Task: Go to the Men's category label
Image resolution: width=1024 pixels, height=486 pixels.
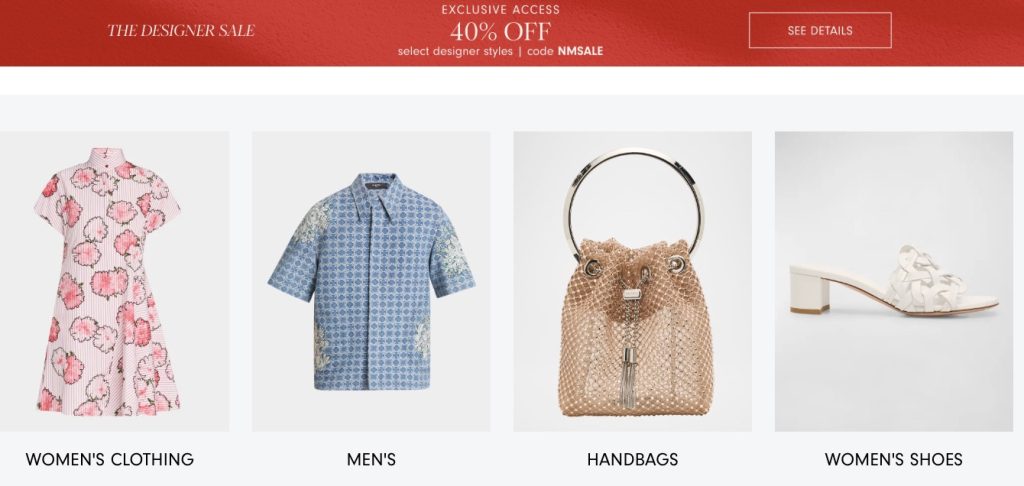Action: point(371,459)
